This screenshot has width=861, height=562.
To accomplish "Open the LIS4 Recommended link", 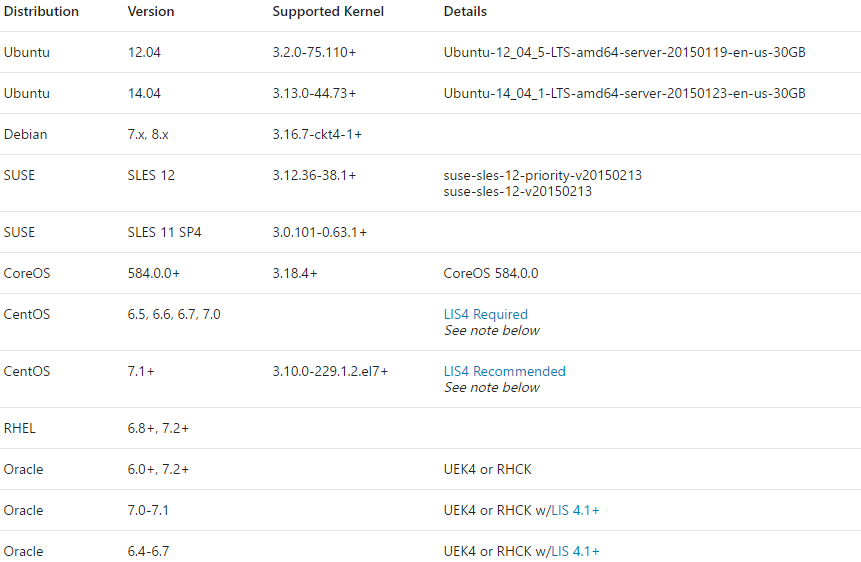I will tap(504, 371).
